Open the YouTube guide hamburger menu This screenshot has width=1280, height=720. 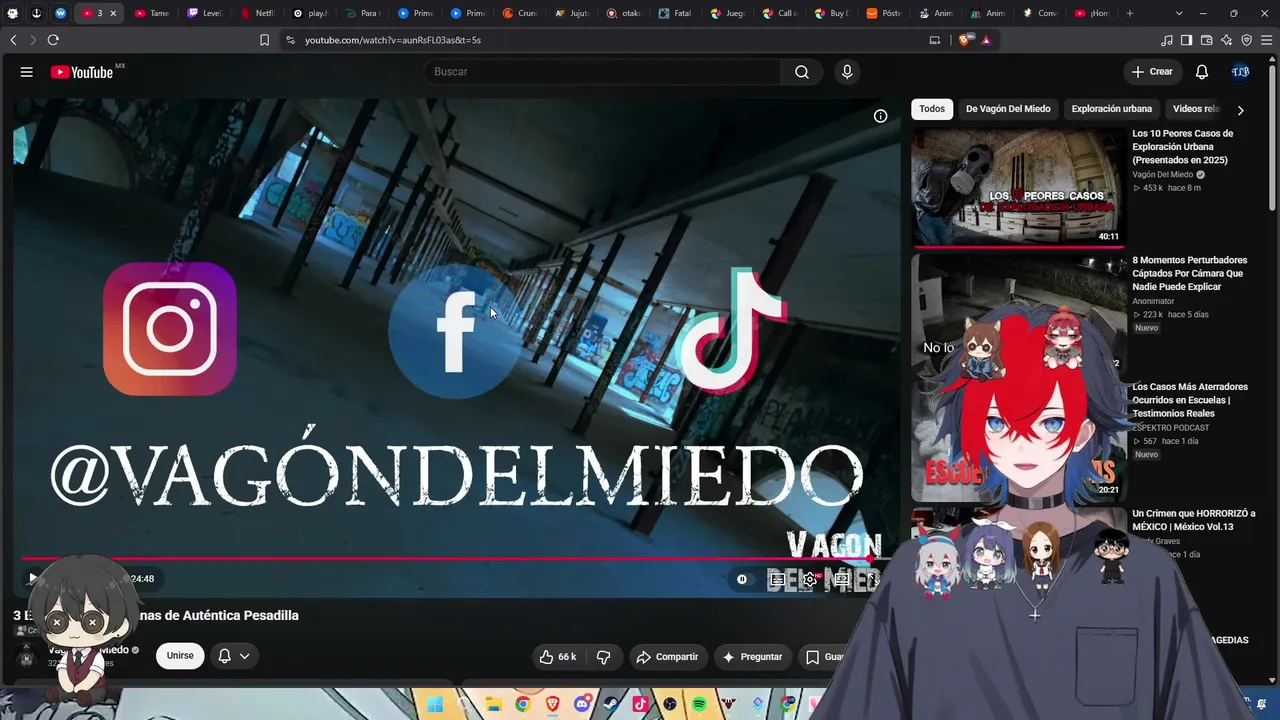[x=27, y=72]
